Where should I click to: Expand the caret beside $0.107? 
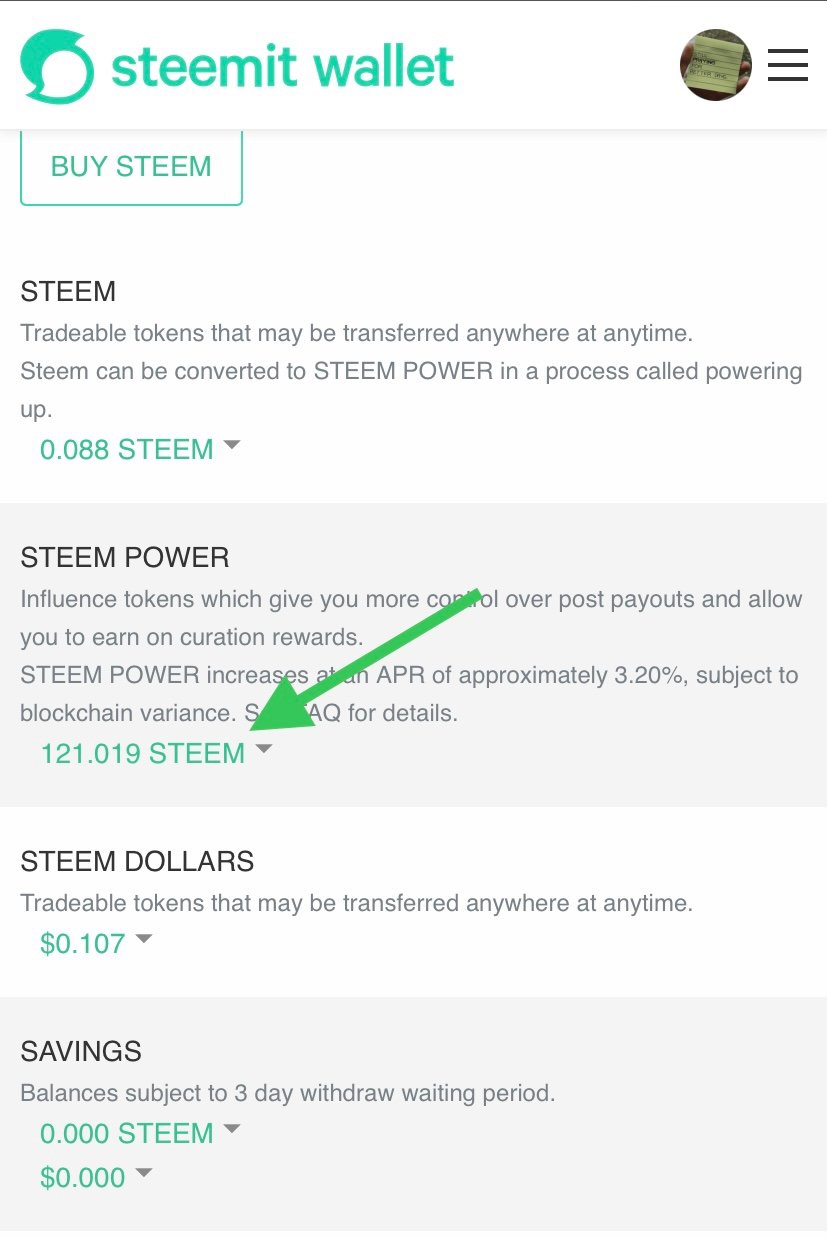click(x=144, y=939)
